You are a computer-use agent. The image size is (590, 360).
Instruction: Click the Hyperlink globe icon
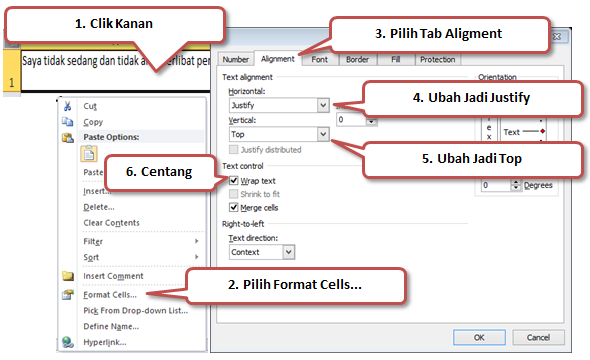68,342
